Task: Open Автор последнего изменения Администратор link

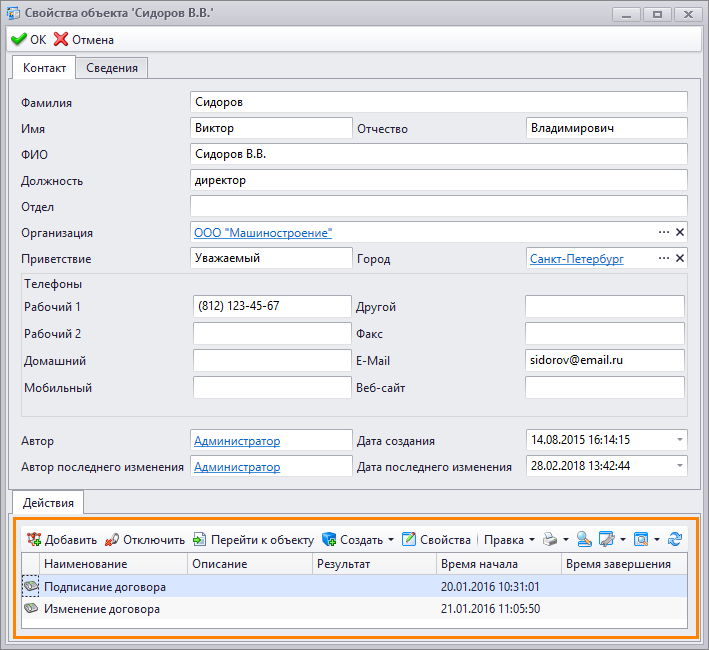Action: 237,467
